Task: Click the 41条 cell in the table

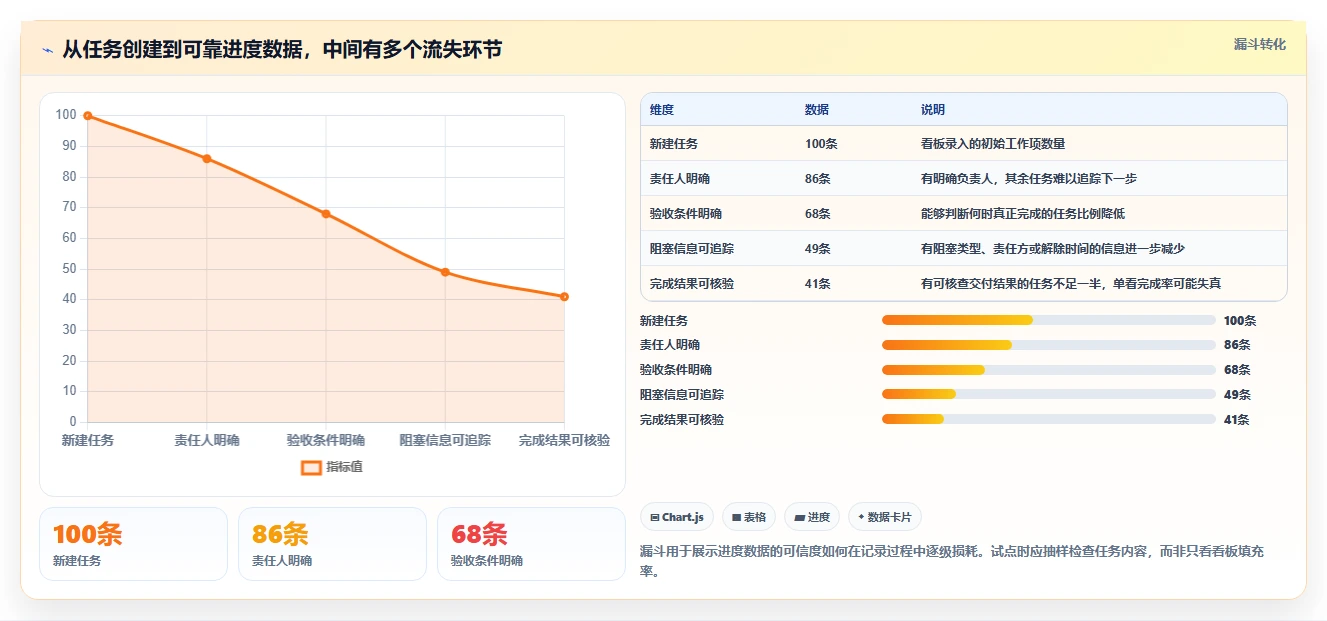Action: (x=818, y=284)
